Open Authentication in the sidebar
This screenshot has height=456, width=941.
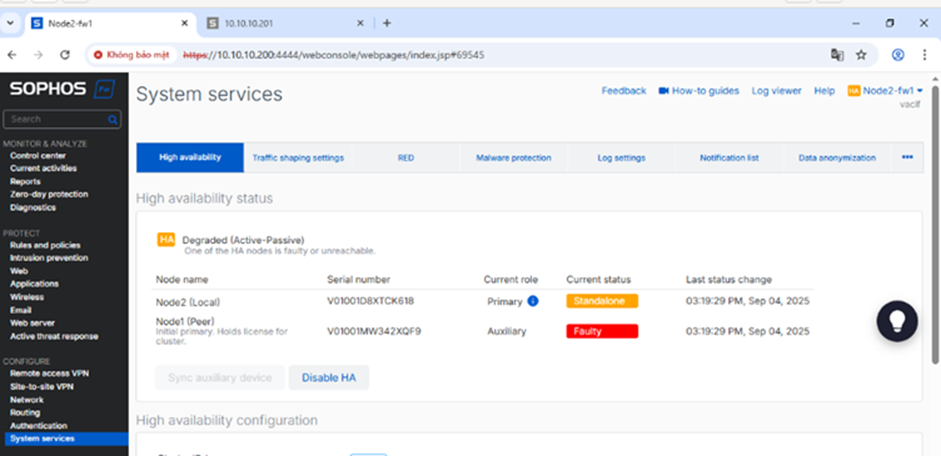[38, 426]
